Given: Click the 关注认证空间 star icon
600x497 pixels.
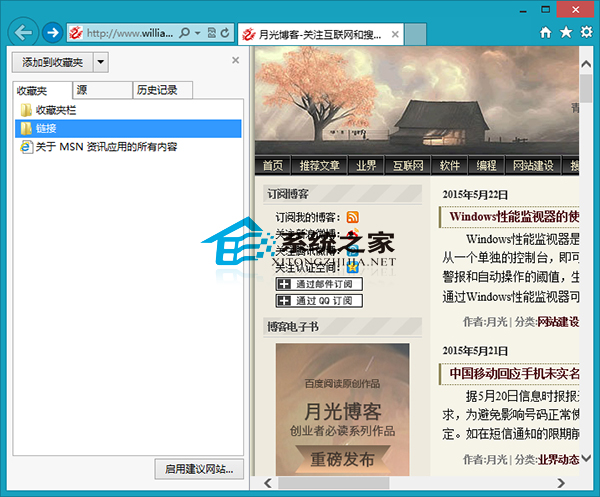Looking at the screenshot, I should pos(352,267).
